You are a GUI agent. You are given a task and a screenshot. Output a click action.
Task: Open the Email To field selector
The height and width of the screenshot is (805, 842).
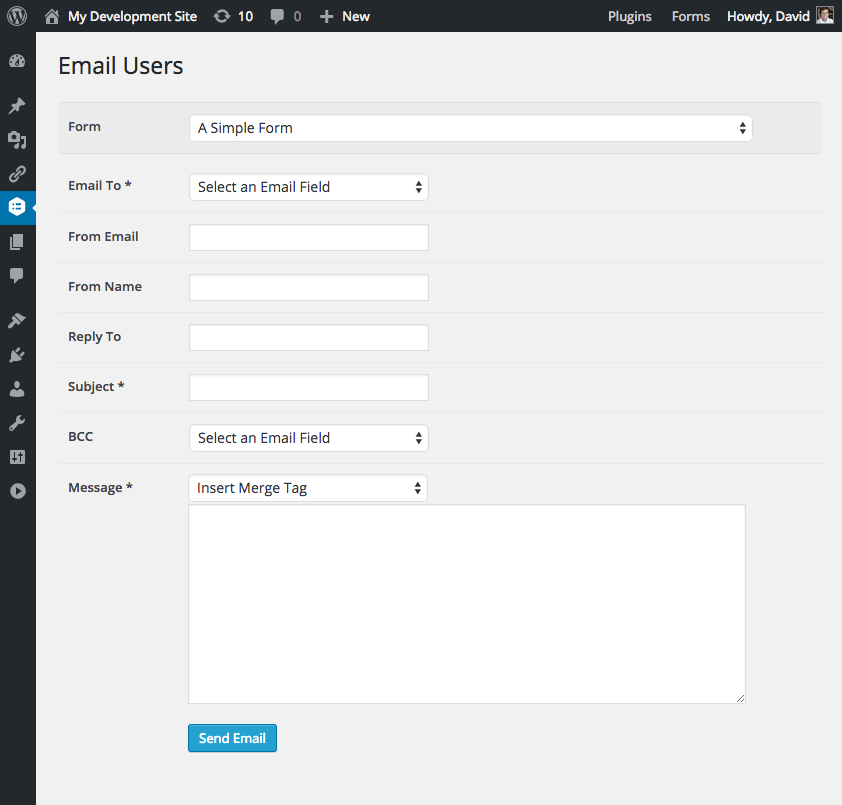pos(308,187)
